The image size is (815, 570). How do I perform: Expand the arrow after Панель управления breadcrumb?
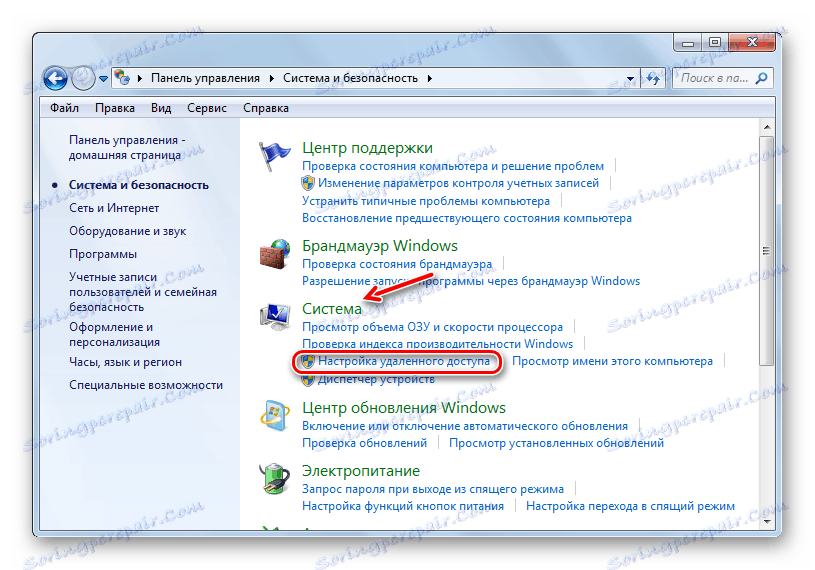tap(271, 78)
